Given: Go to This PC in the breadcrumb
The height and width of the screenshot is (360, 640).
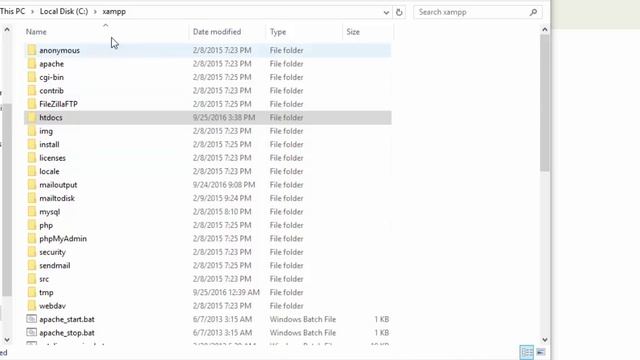Looking at the screenshot, I should point(12,11).
